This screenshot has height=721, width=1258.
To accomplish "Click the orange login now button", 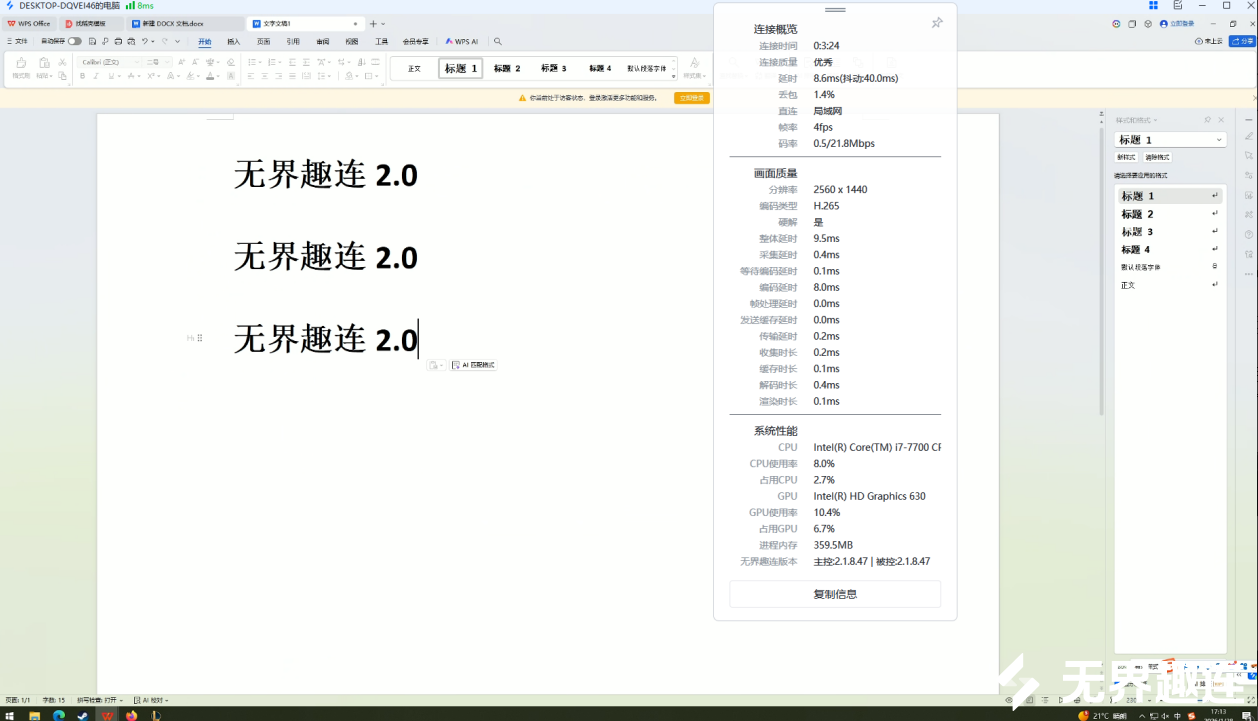I will click(x=691, y=98).
